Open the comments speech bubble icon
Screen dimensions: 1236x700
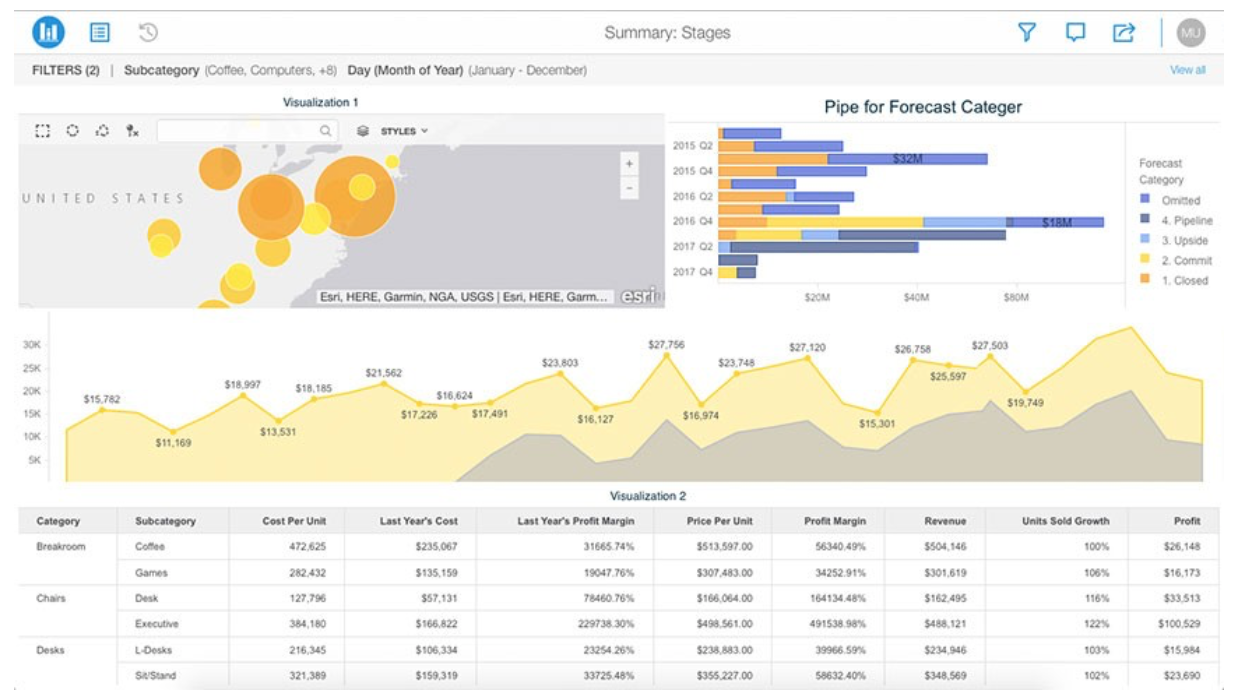coord(1075,33)
